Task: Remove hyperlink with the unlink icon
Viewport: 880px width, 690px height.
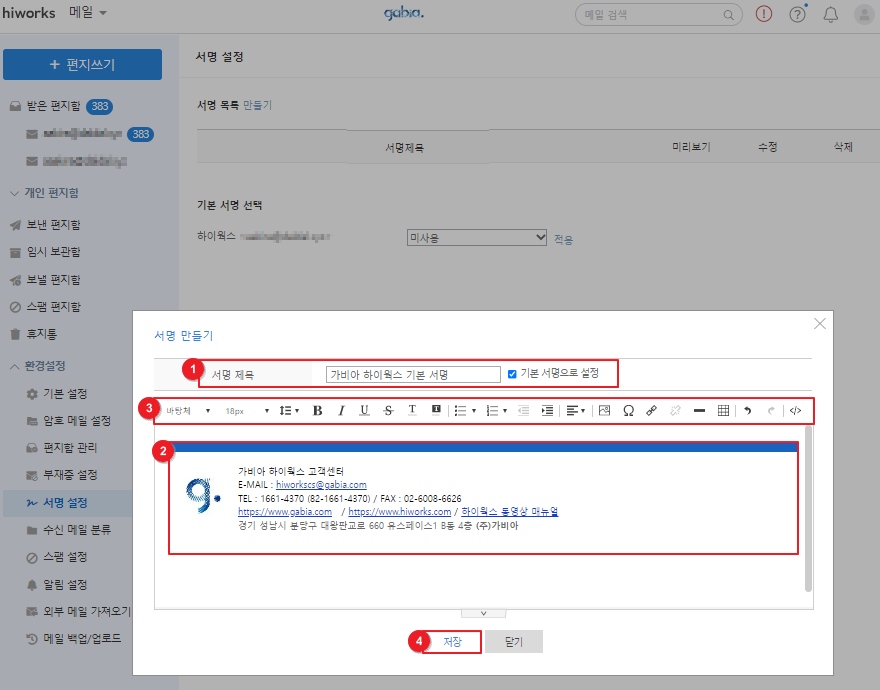Action: (676, 410)
